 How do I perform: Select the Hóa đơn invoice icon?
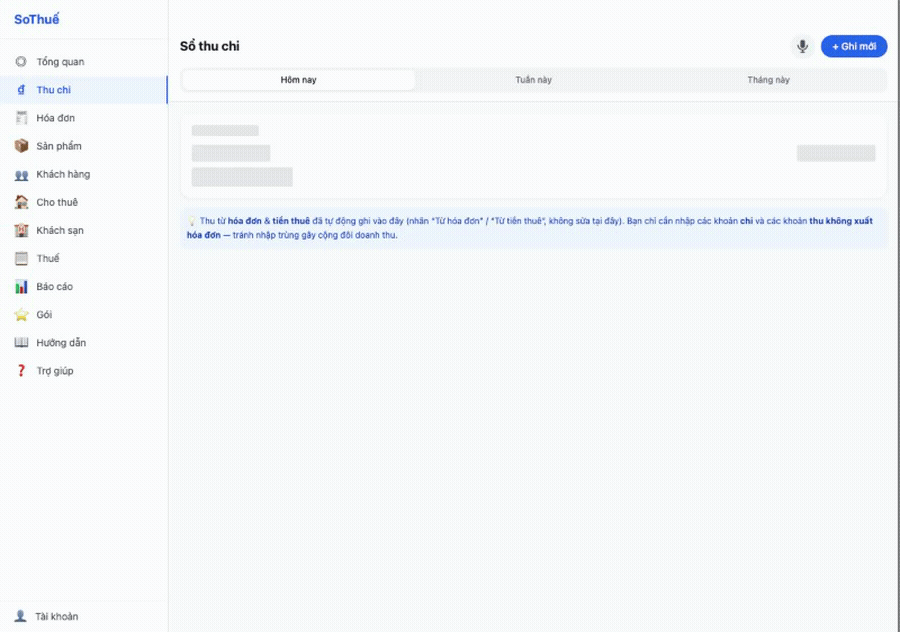(21, 118)
